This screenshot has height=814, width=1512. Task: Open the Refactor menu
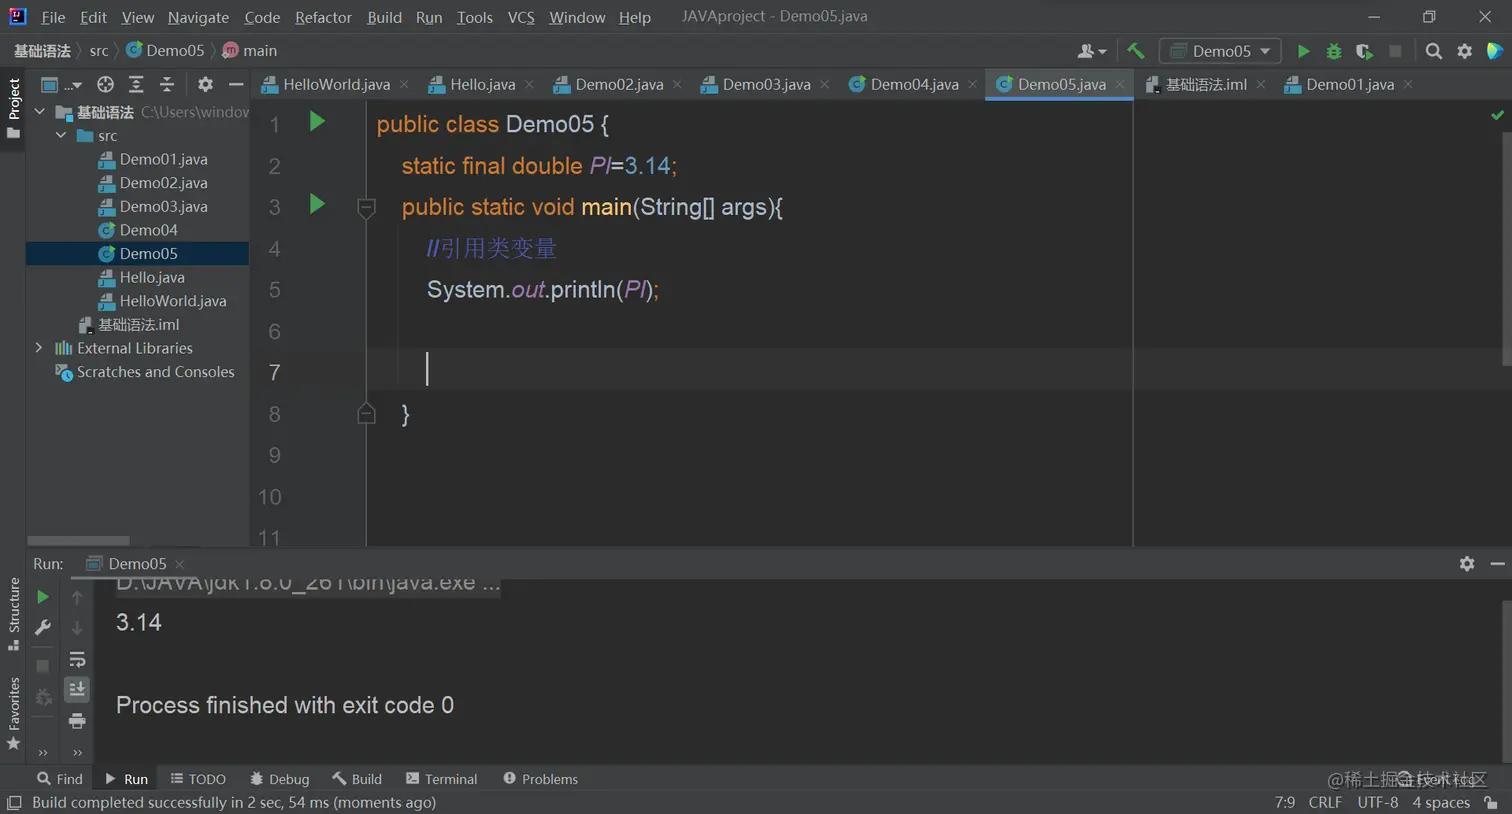click(x=323, y=17)
